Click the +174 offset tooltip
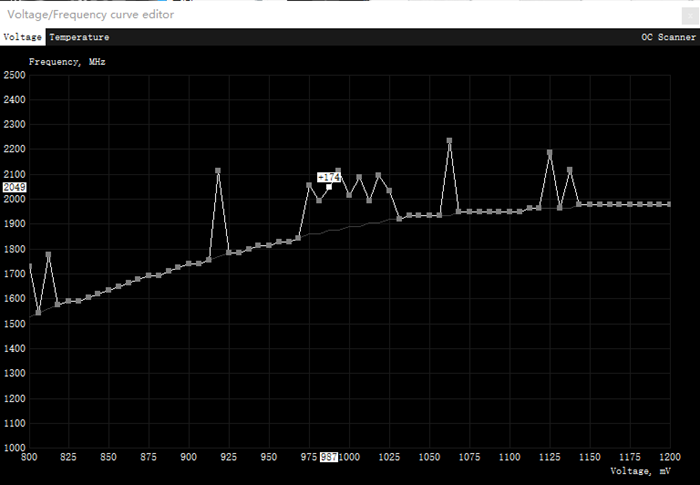The height and width of the screenshot is (485, 700). [x=329, y=177]
